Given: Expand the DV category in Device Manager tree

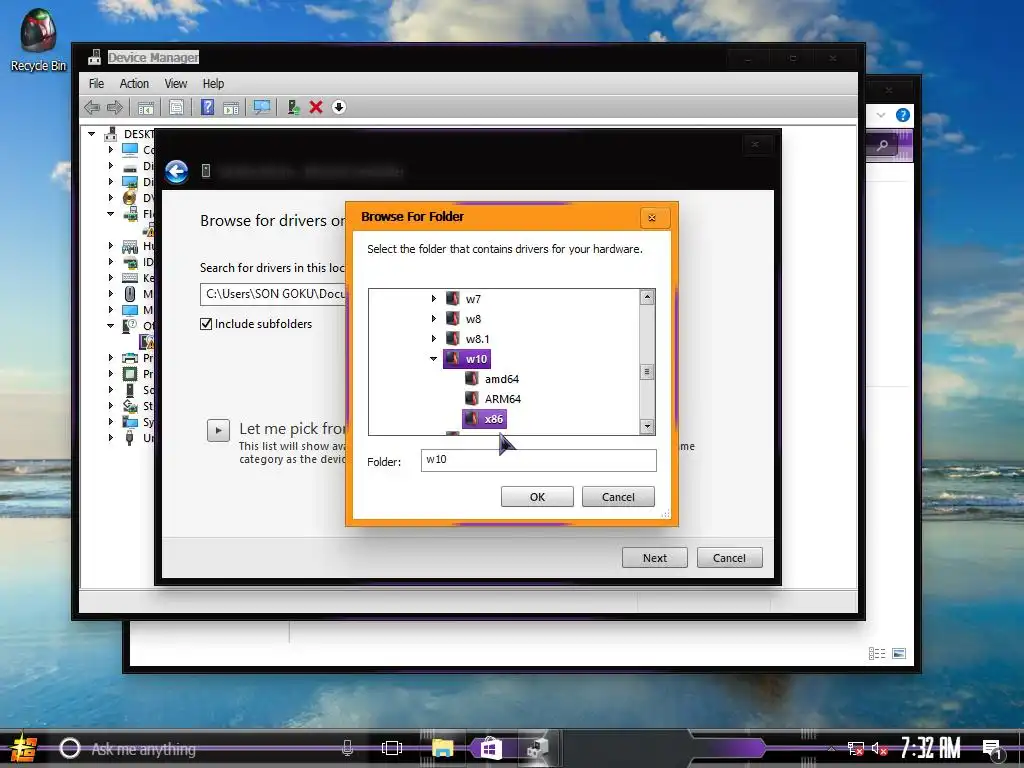Looking at the screenshot, I should coord(110,198).
